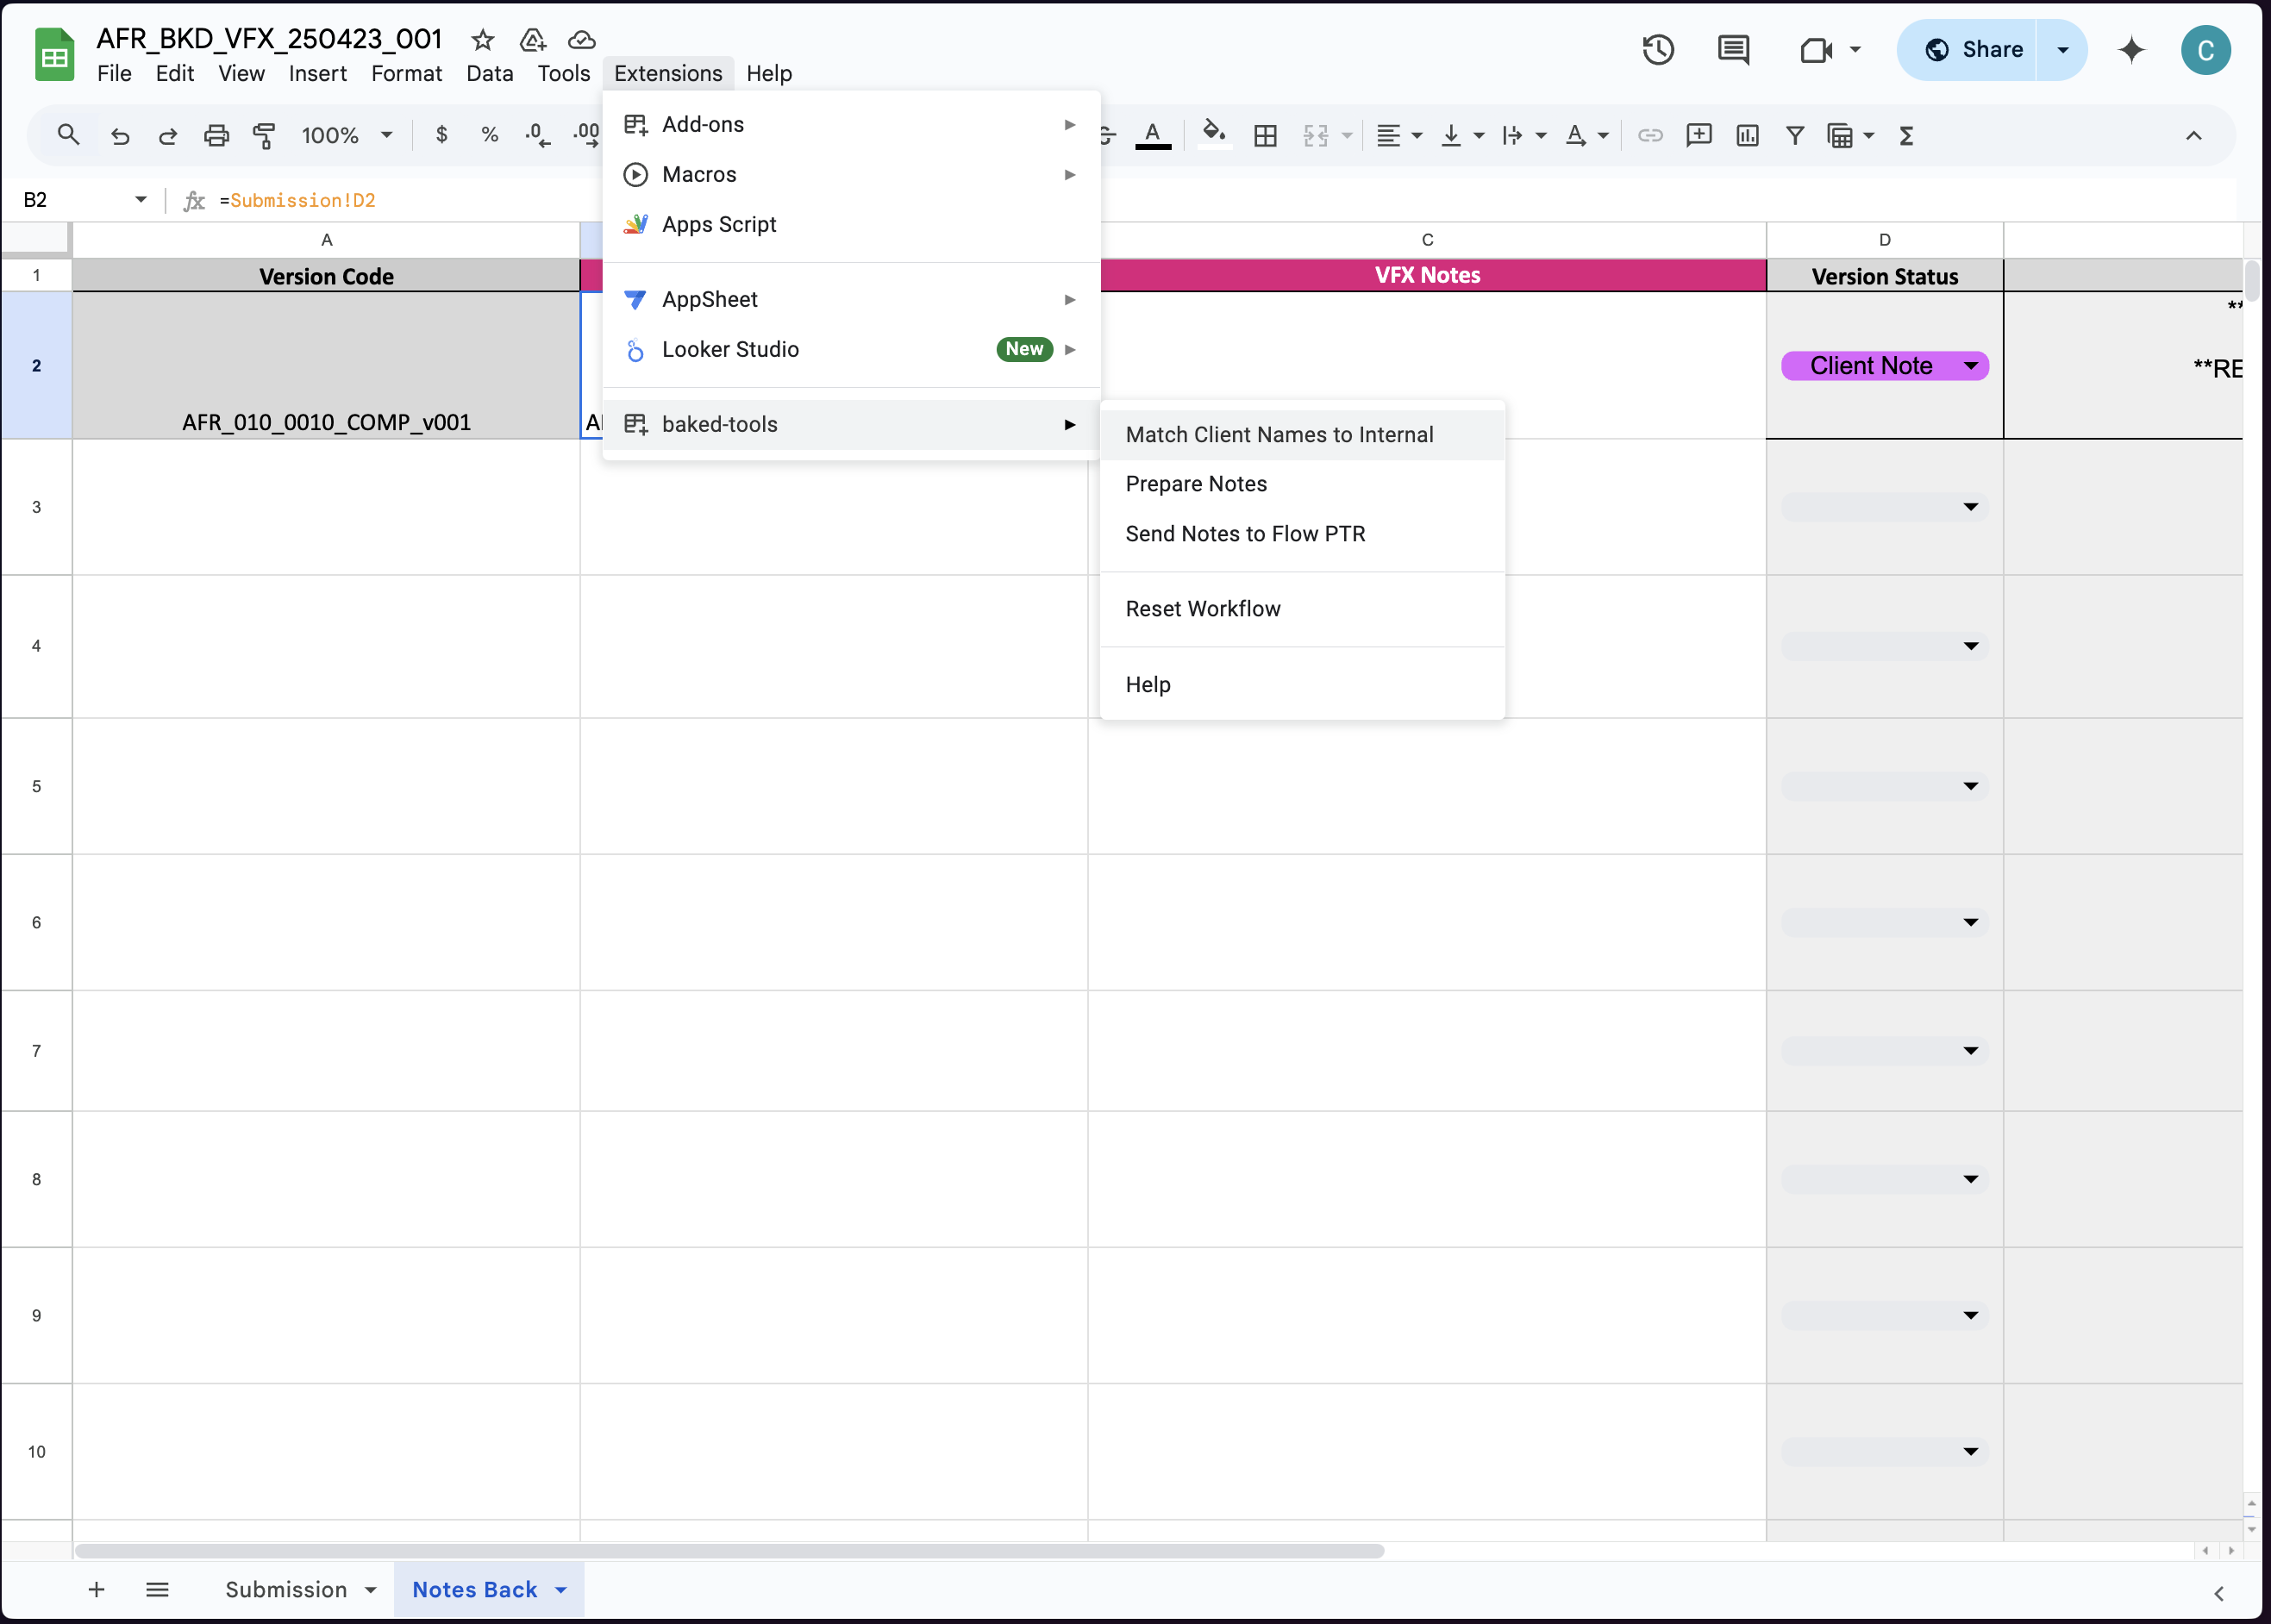Click the print icon in toolbar
Image resolution: width=2271 pixels, height=1624 pixels.
click(216, 135)
